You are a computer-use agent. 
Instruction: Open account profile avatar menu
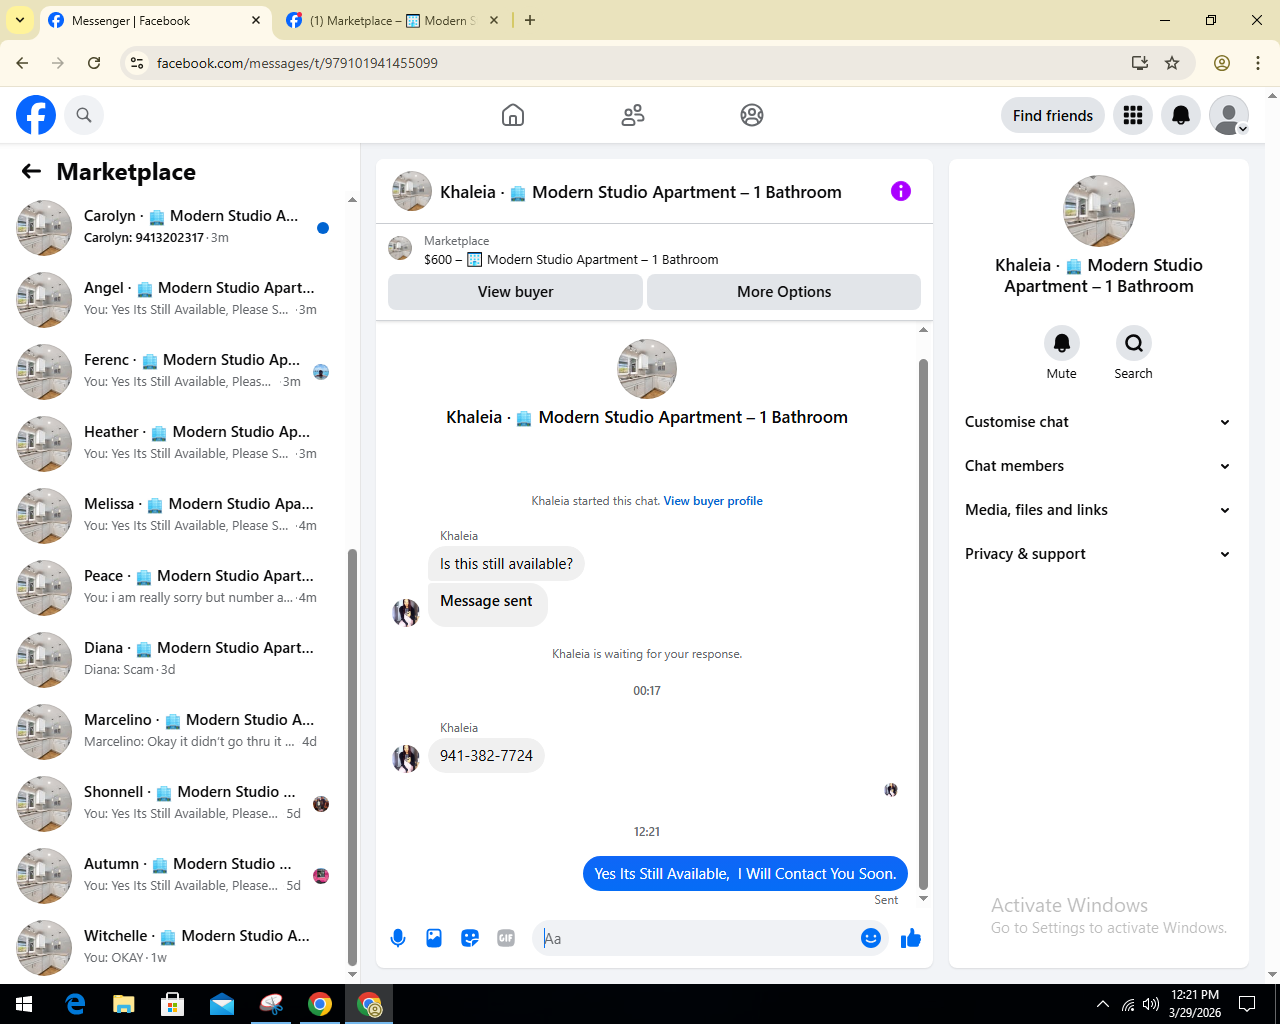(1229, 115)
